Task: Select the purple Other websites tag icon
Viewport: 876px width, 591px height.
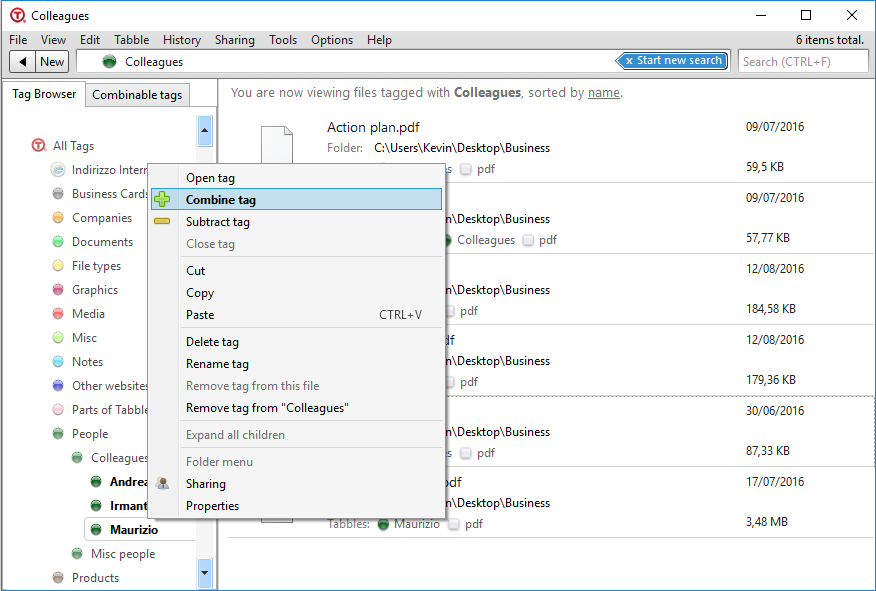Action: [58, 386]
